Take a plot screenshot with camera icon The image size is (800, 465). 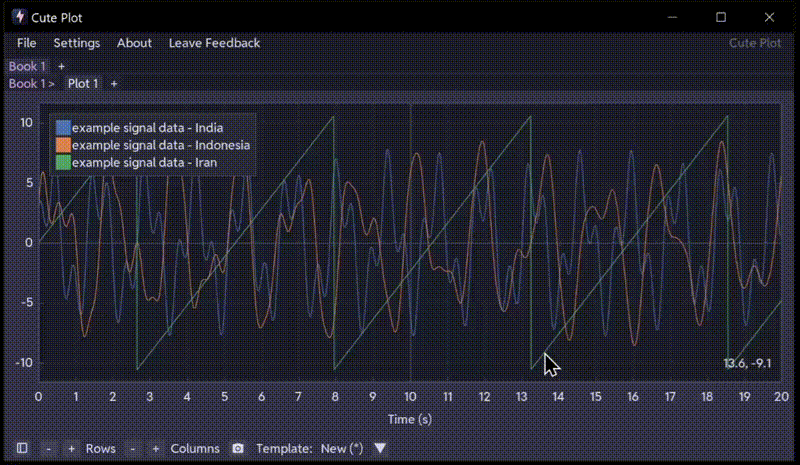[x=238, y=448]
